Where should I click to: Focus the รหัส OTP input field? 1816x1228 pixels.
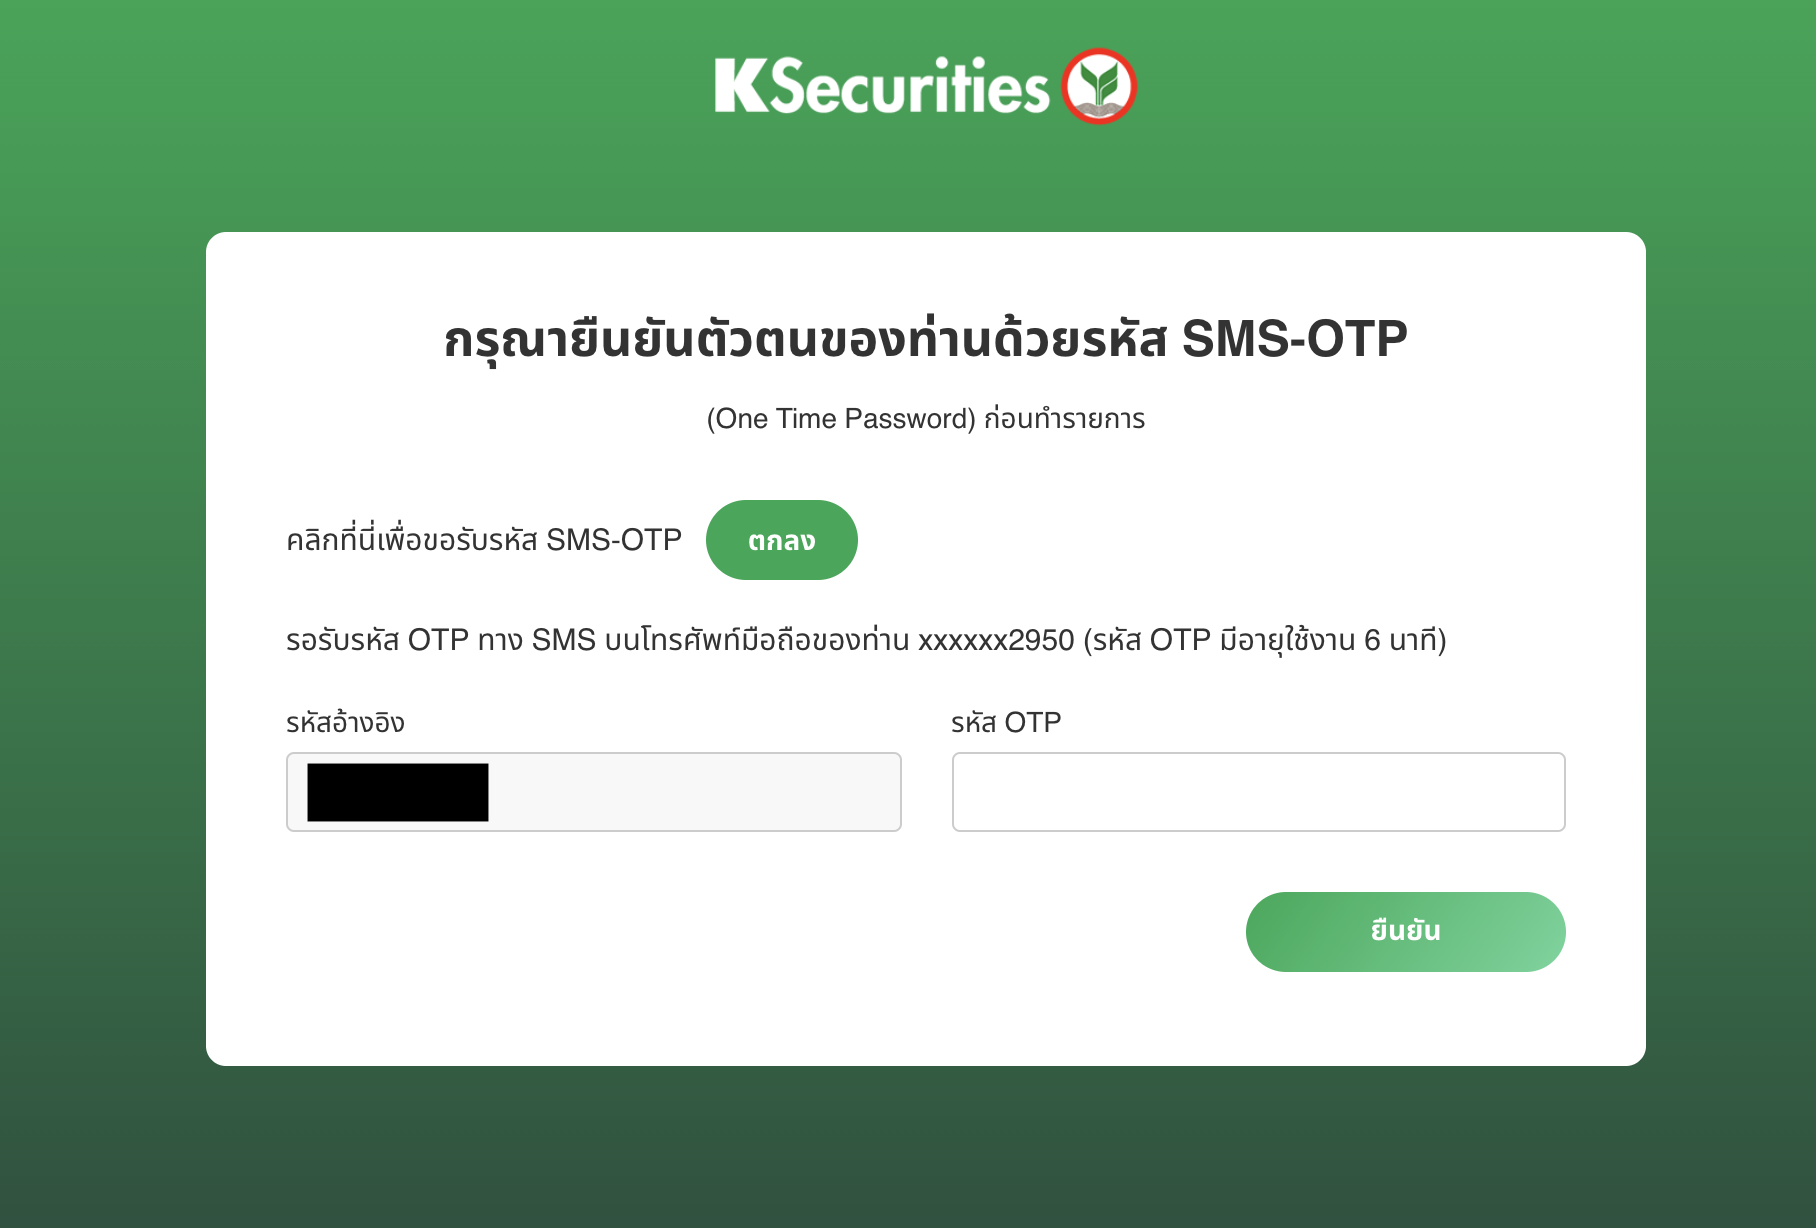(1258, 792)
